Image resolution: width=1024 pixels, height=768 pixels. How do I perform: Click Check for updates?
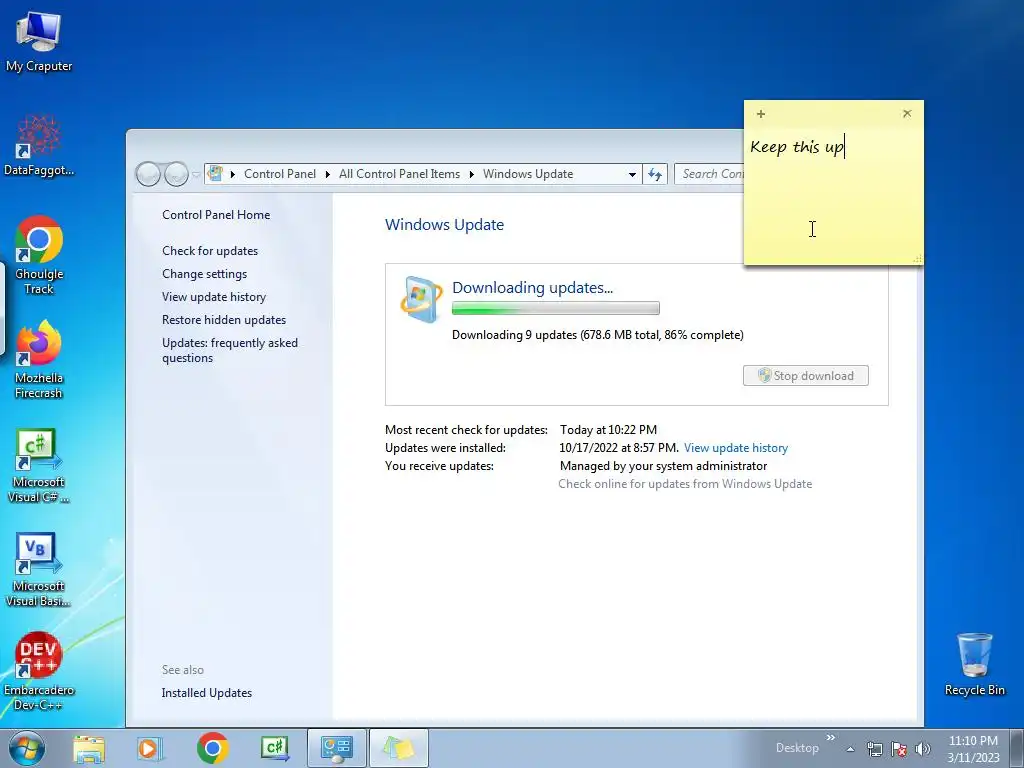pyautogui.click(x=210, y=251)
